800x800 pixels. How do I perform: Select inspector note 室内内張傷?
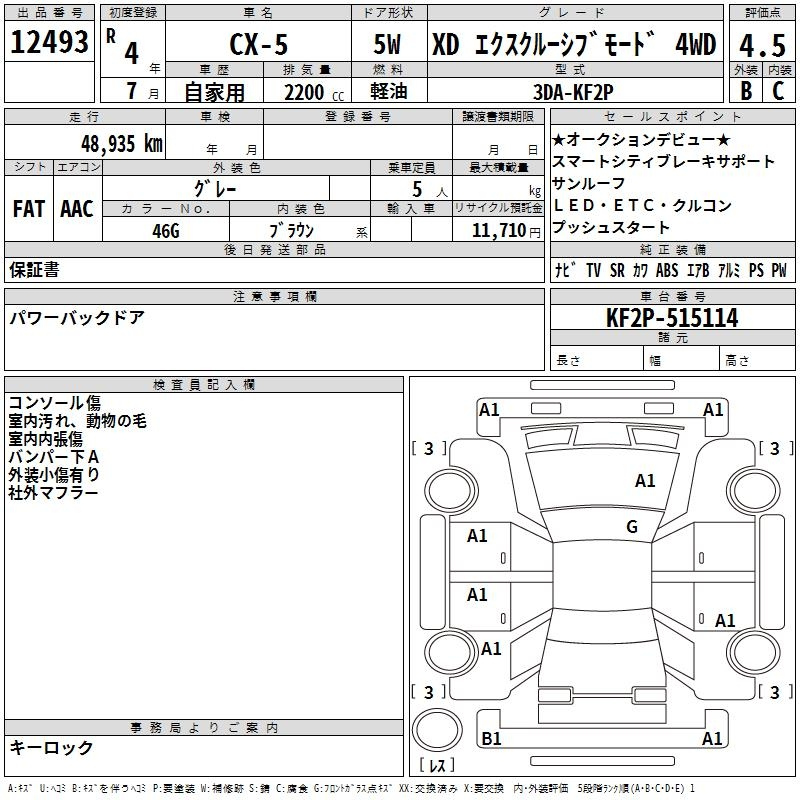point(45,439)
